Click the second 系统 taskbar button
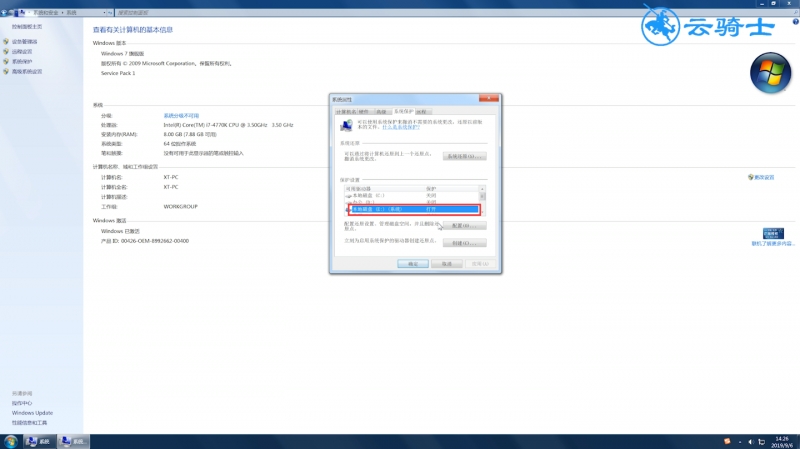 [72, 441]
